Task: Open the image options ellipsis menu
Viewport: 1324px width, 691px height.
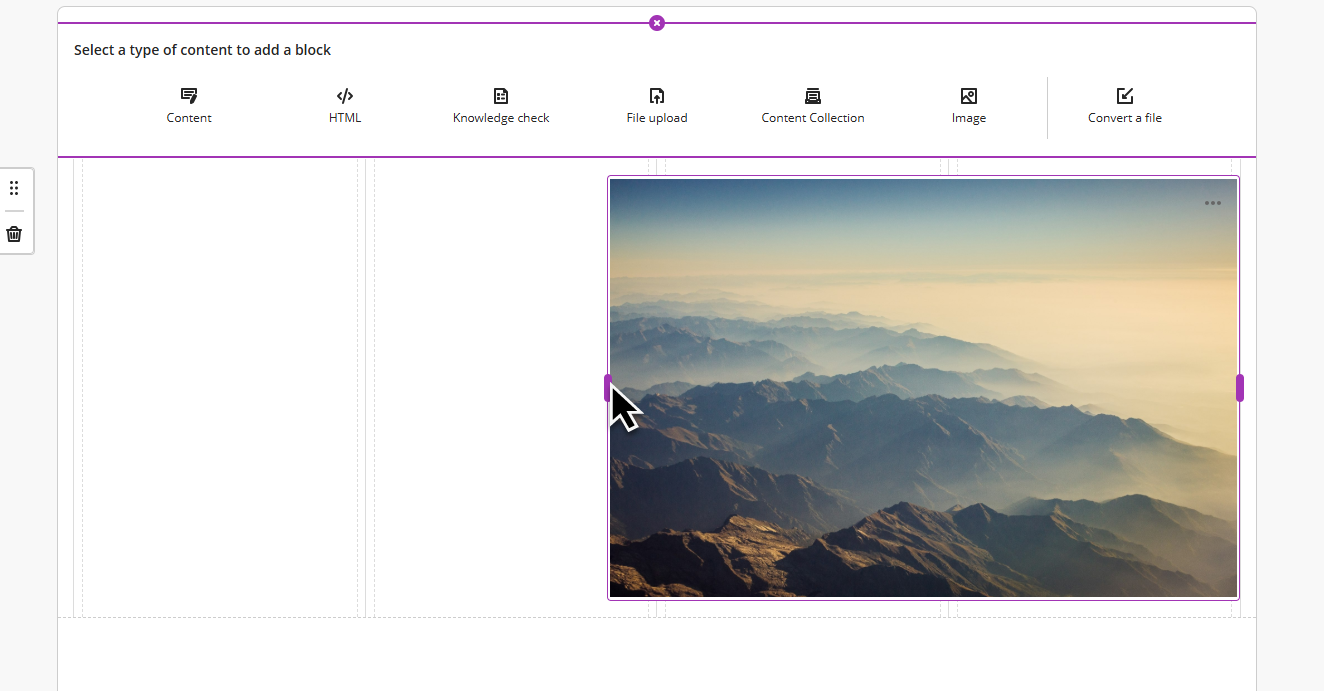Action: click(1213, 203)
